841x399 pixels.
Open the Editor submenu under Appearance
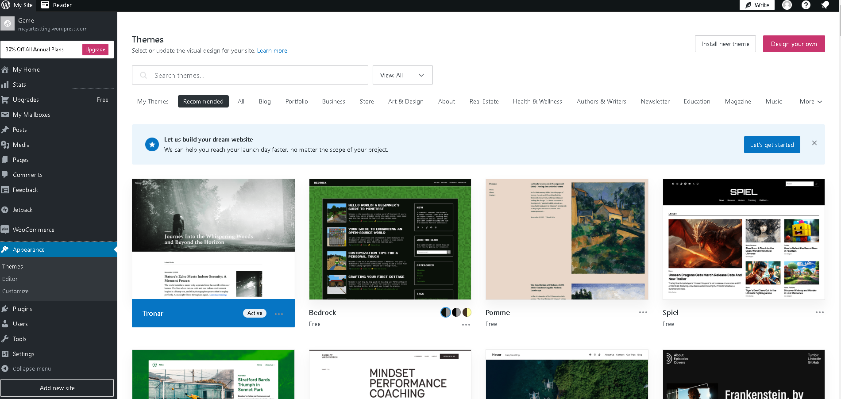coord(10,279)
